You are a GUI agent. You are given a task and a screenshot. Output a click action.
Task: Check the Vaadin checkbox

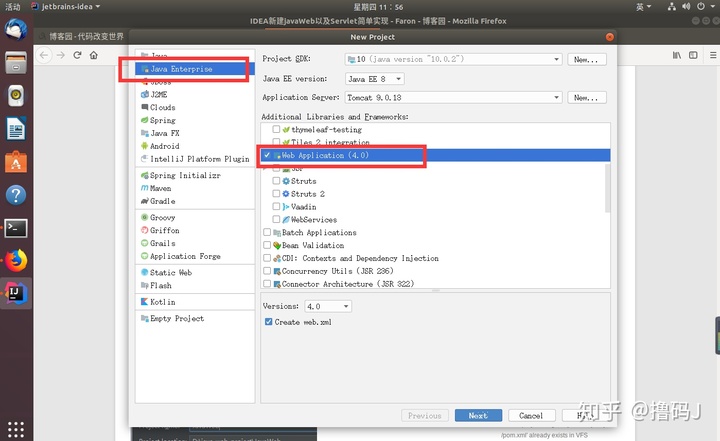[276, 206]
